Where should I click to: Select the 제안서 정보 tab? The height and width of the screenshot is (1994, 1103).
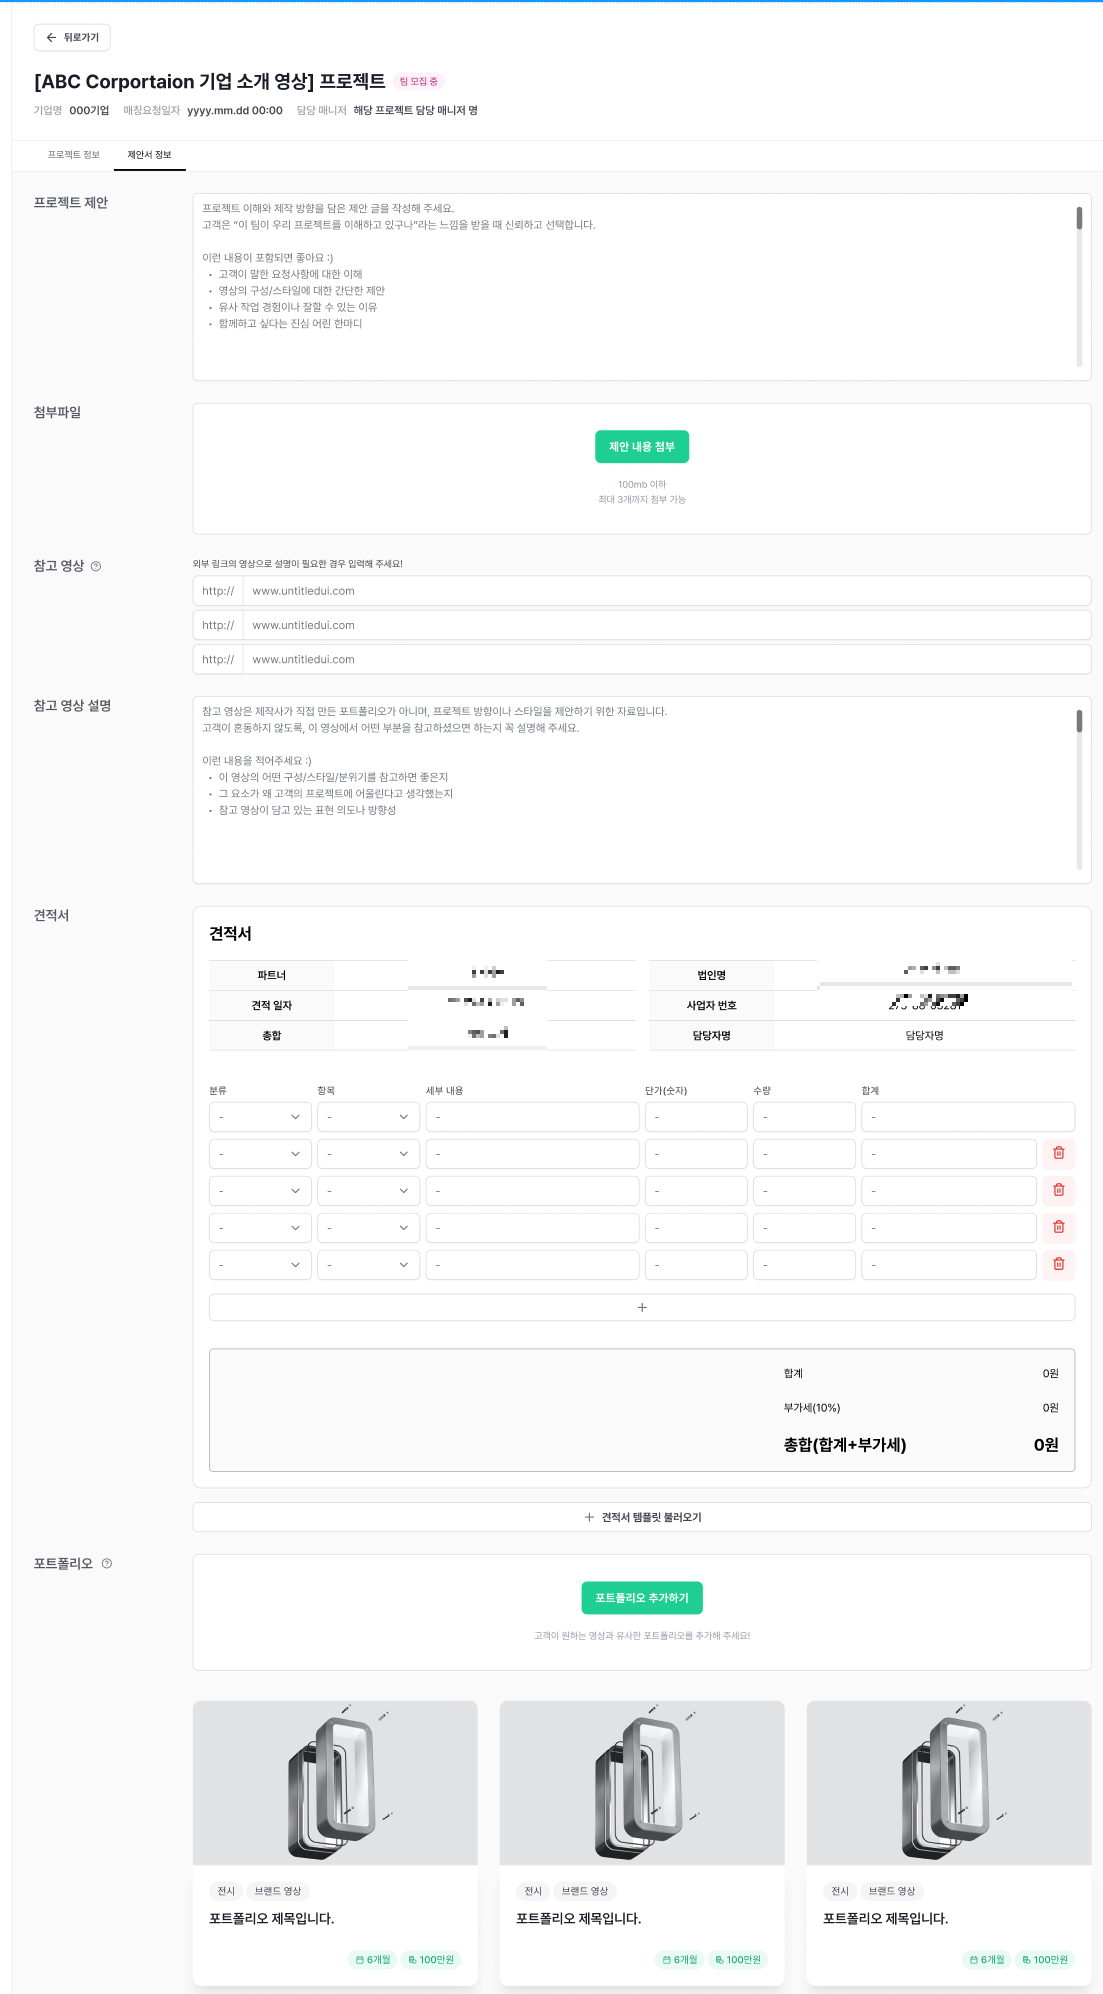coord(149,155)
